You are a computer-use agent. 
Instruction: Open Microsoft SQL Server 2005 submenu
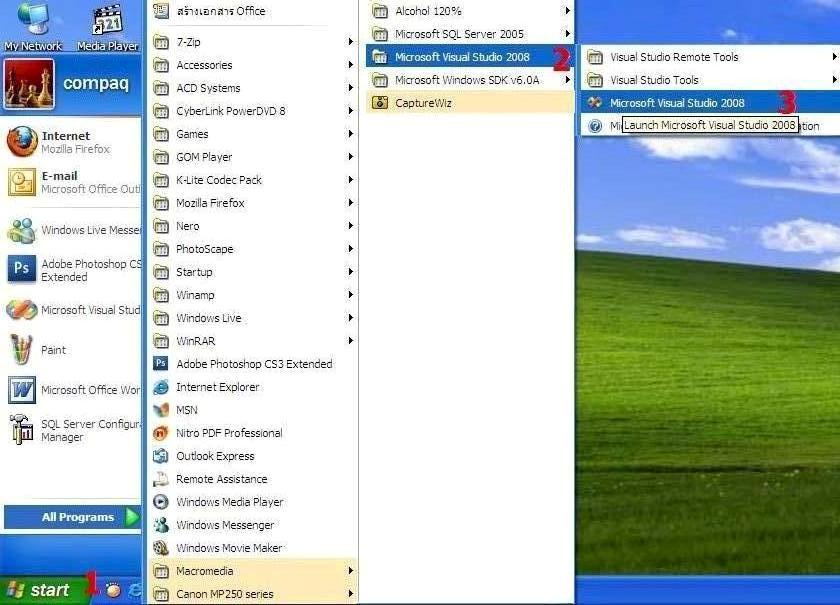[469, 34]
